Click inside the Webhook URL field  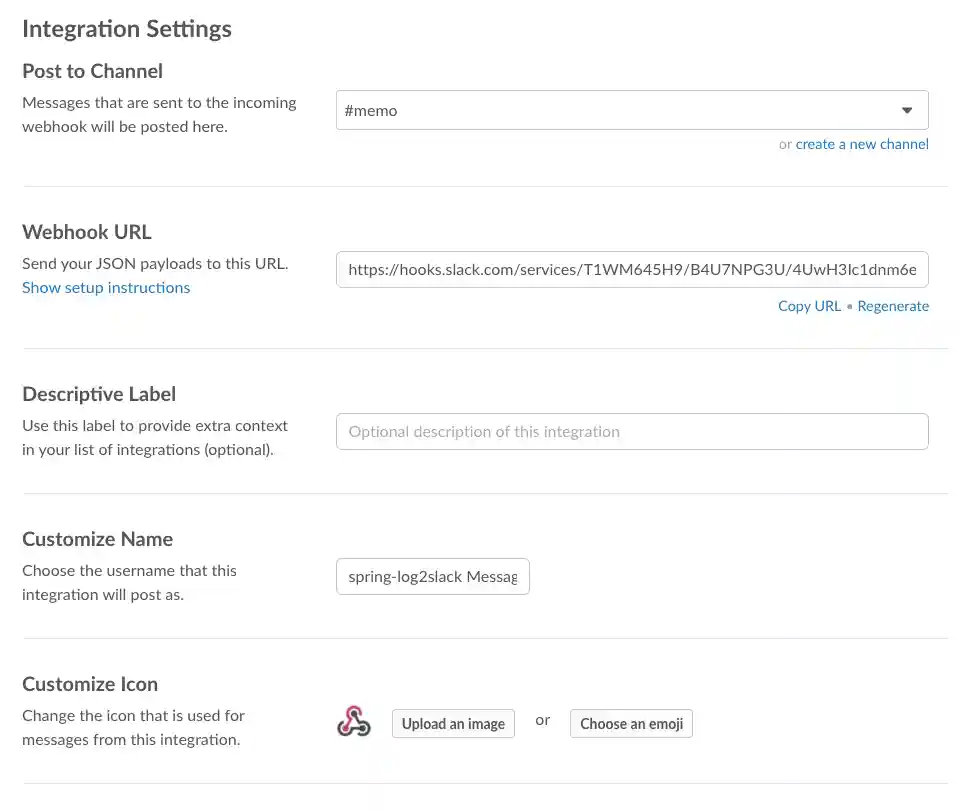tap(632, 269)
